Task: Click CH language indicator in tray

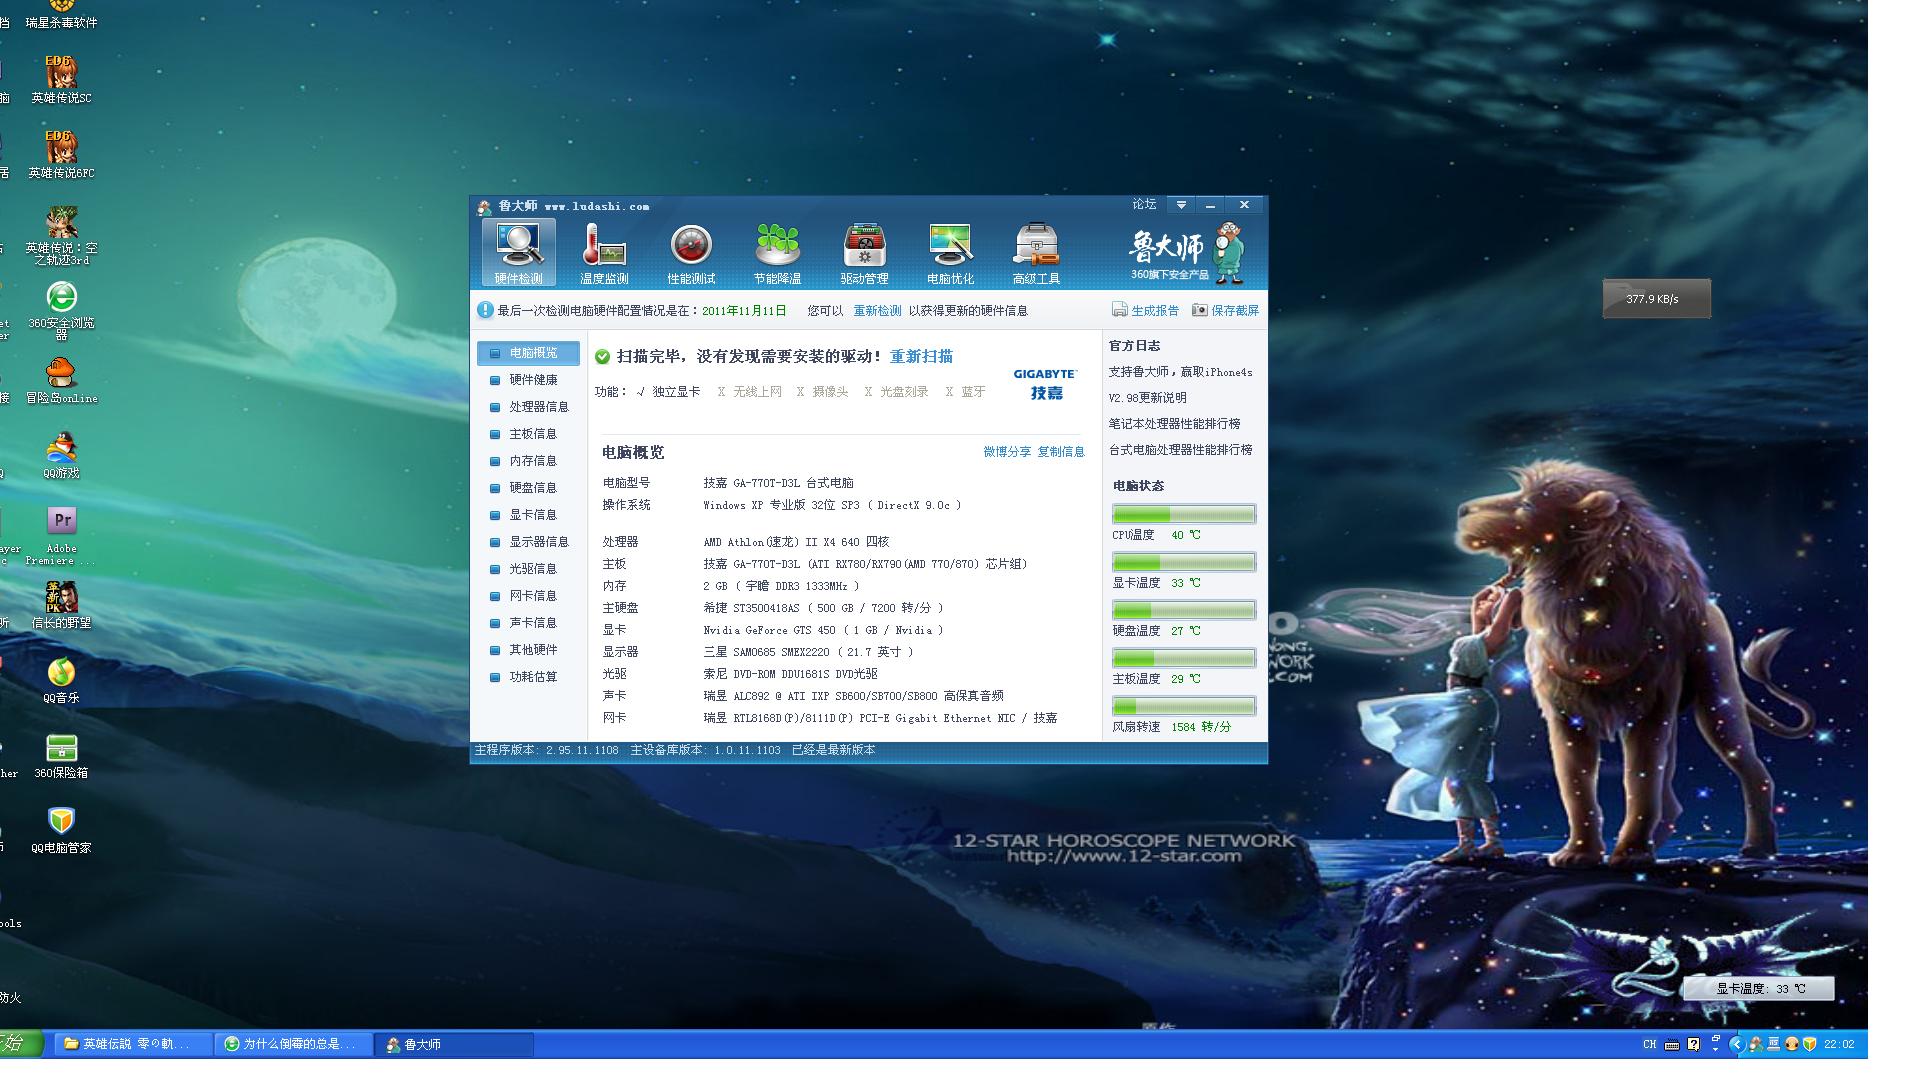Action: (x=1649, y=1044)
